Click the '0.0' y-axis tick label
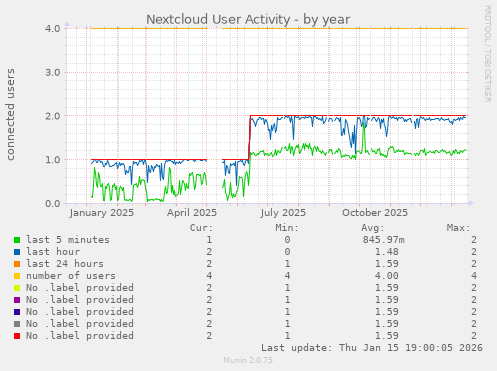The height and width of the screenshot is (371, 497). click(53, 203)
